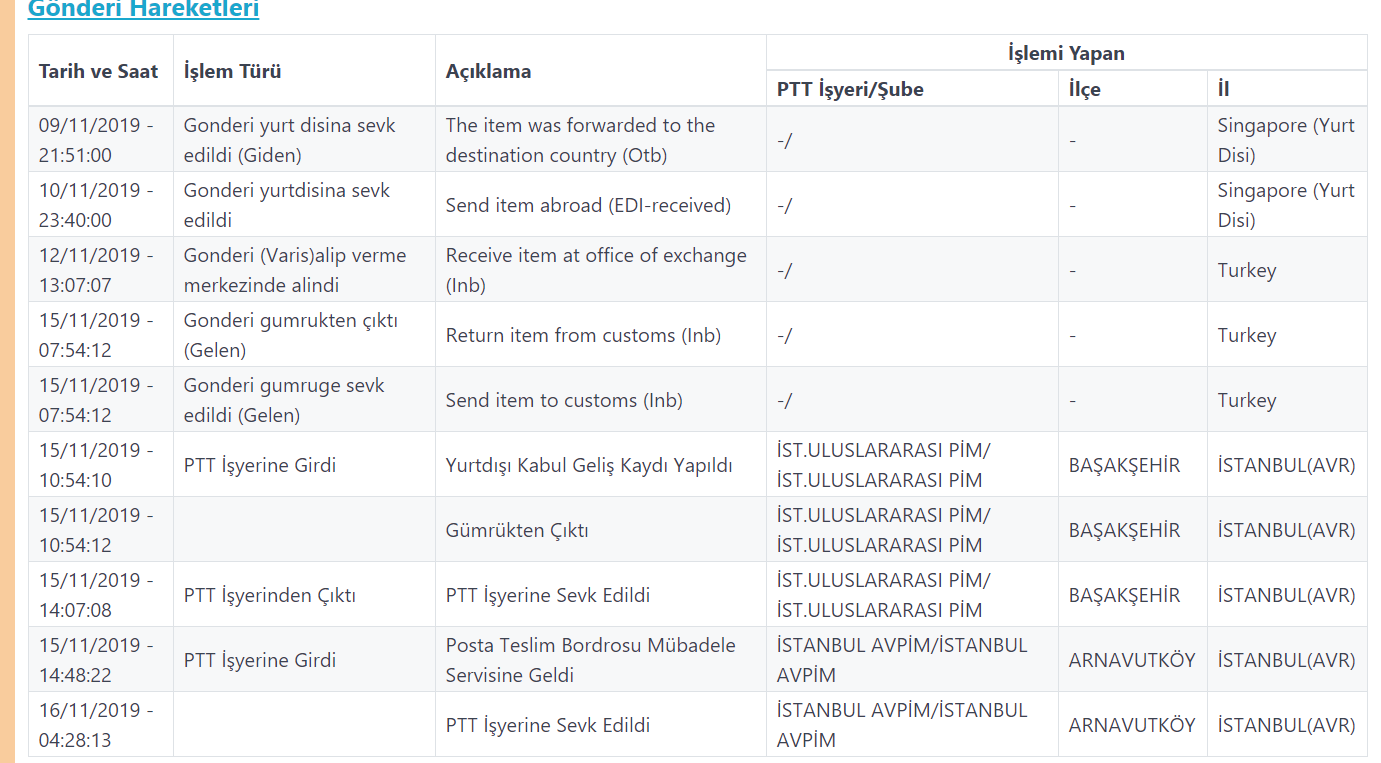
Task: Click the İlçe column header
Action: pos(1084,89)
